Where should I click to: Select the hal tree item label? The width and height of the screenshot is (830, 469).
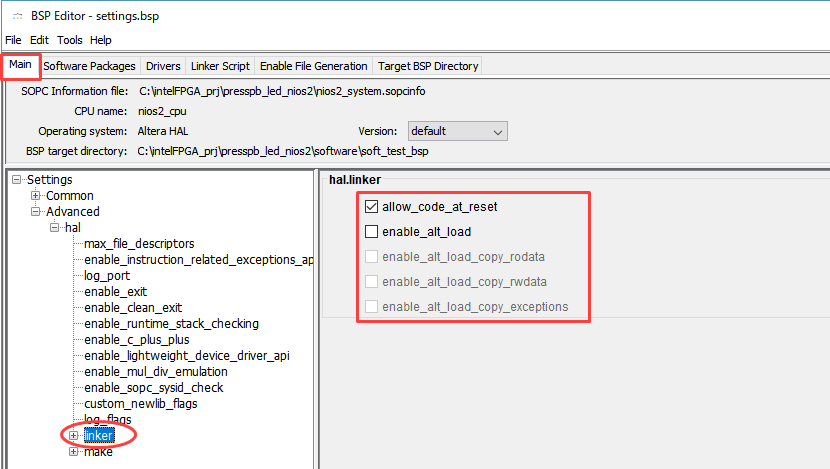[x=73, y=228]
